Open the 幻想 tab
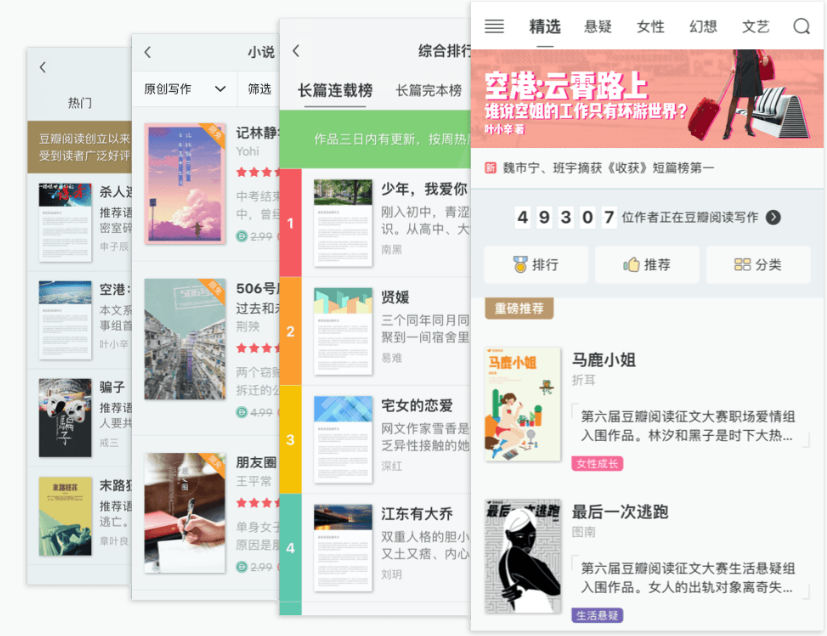827x636 pixels. (703, 26)
